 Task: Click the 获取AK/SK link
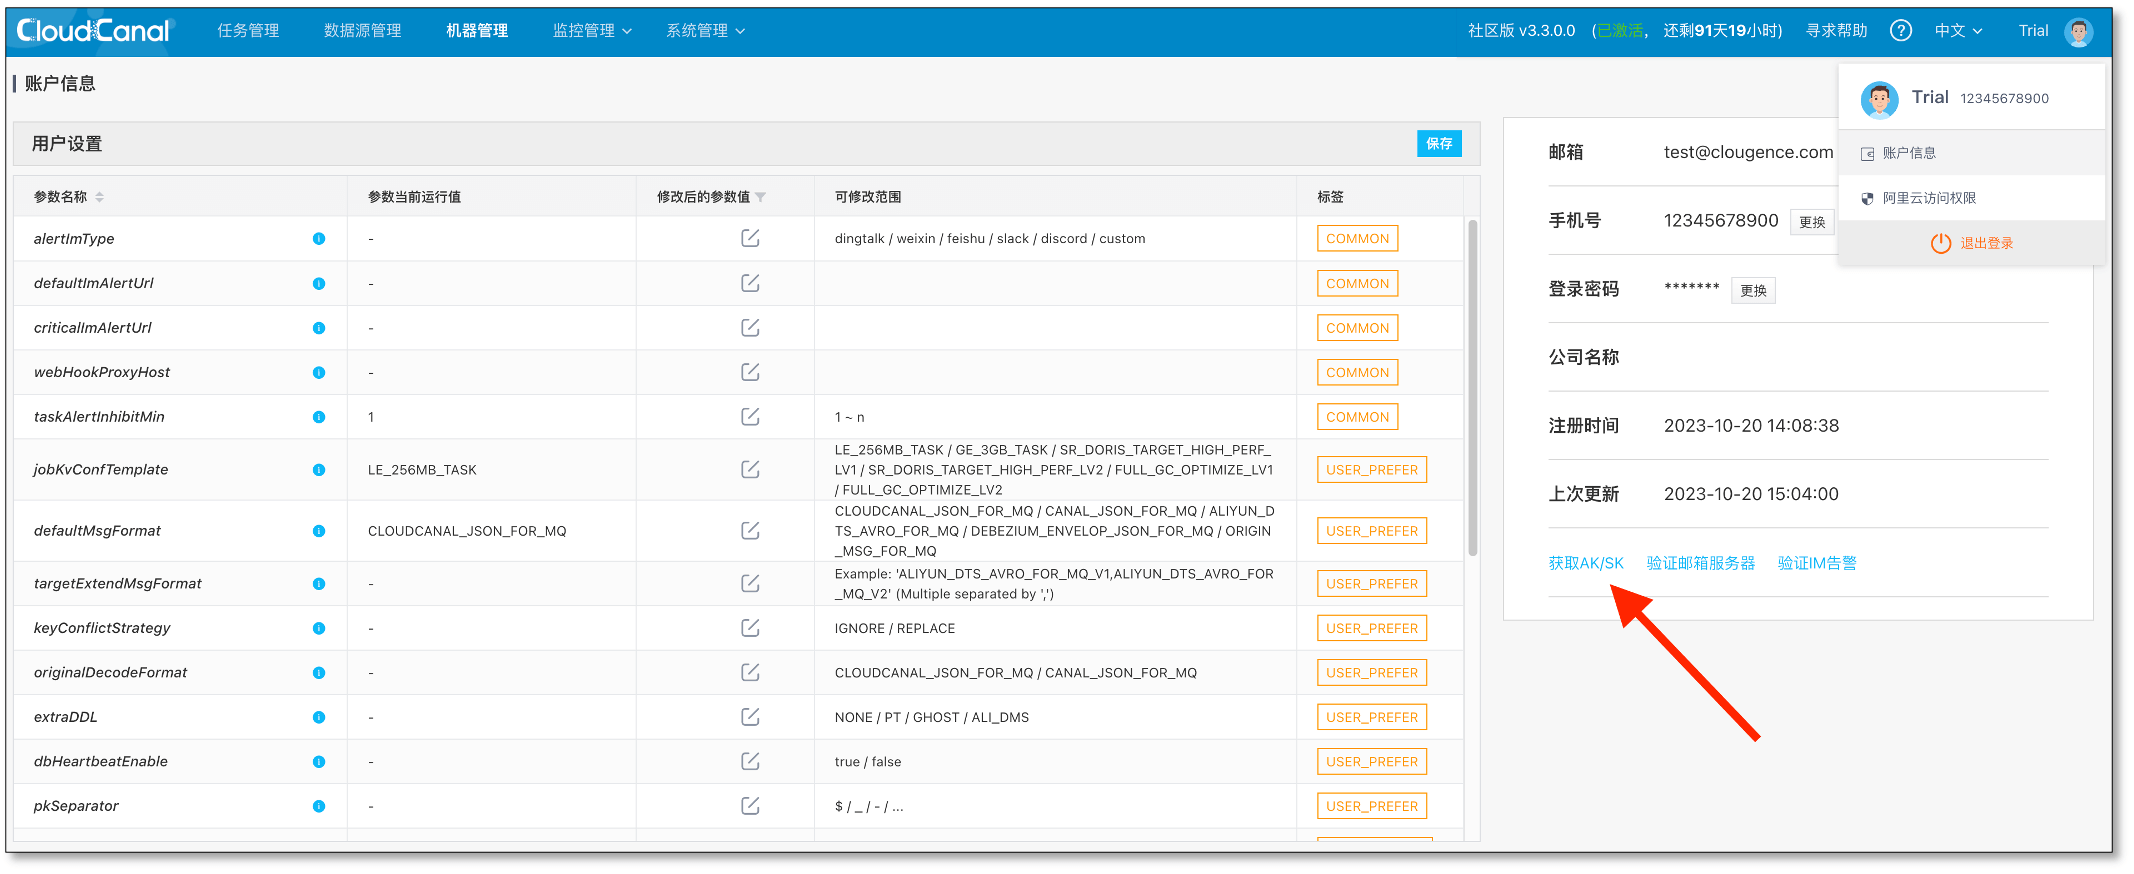[1586, 563]
